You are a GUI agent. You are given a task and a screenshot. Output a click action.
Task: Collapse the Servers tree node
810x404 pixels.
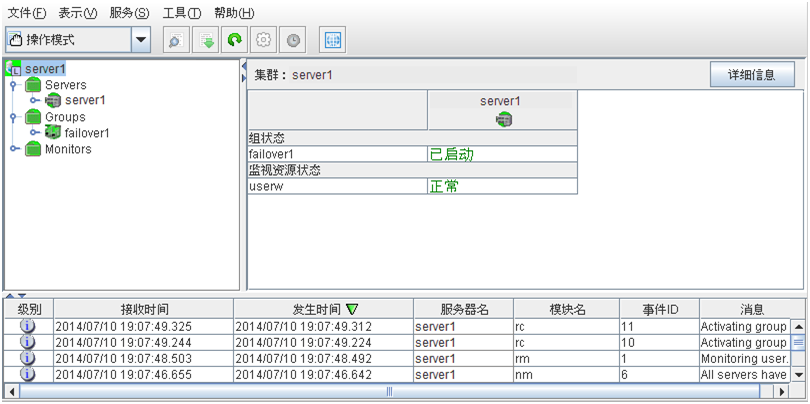click(13, 86)
